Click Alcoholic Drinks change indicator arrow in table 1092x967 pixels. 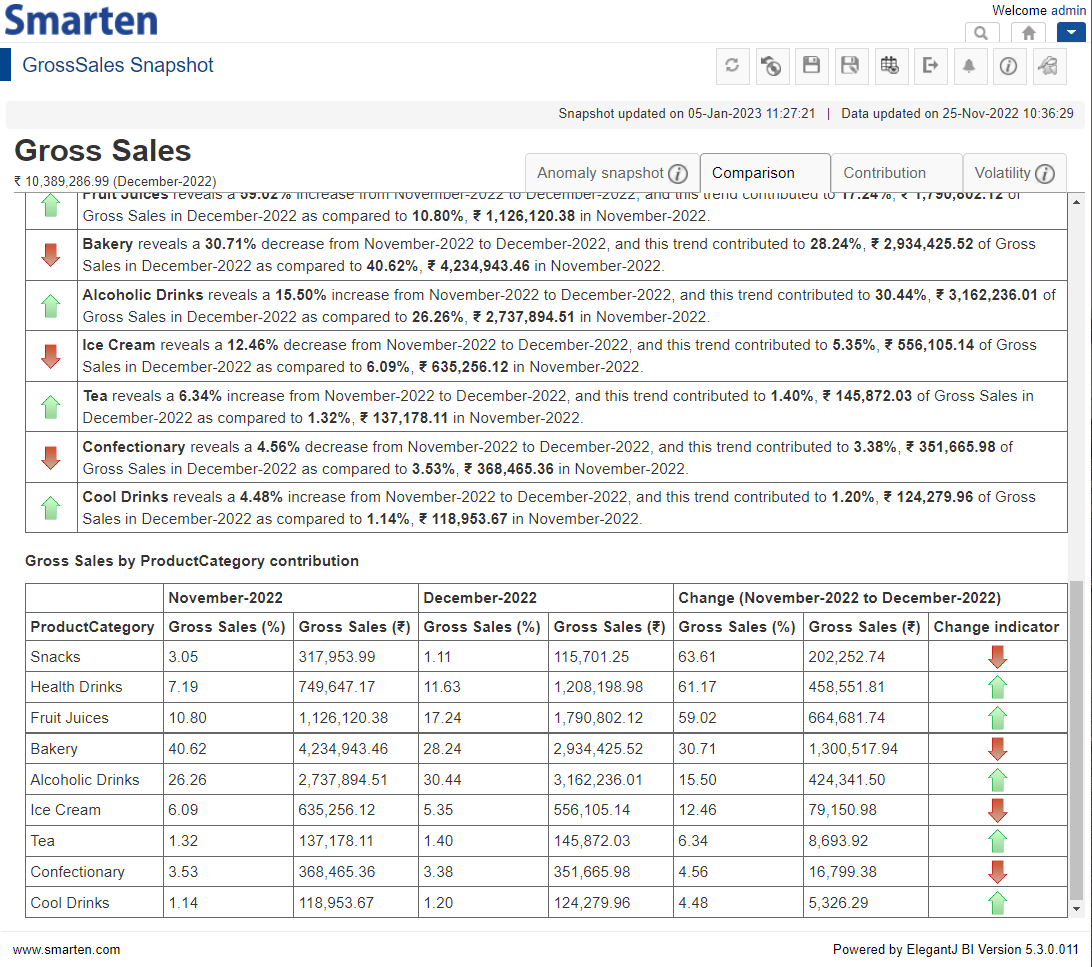click(x=997, y=780)
